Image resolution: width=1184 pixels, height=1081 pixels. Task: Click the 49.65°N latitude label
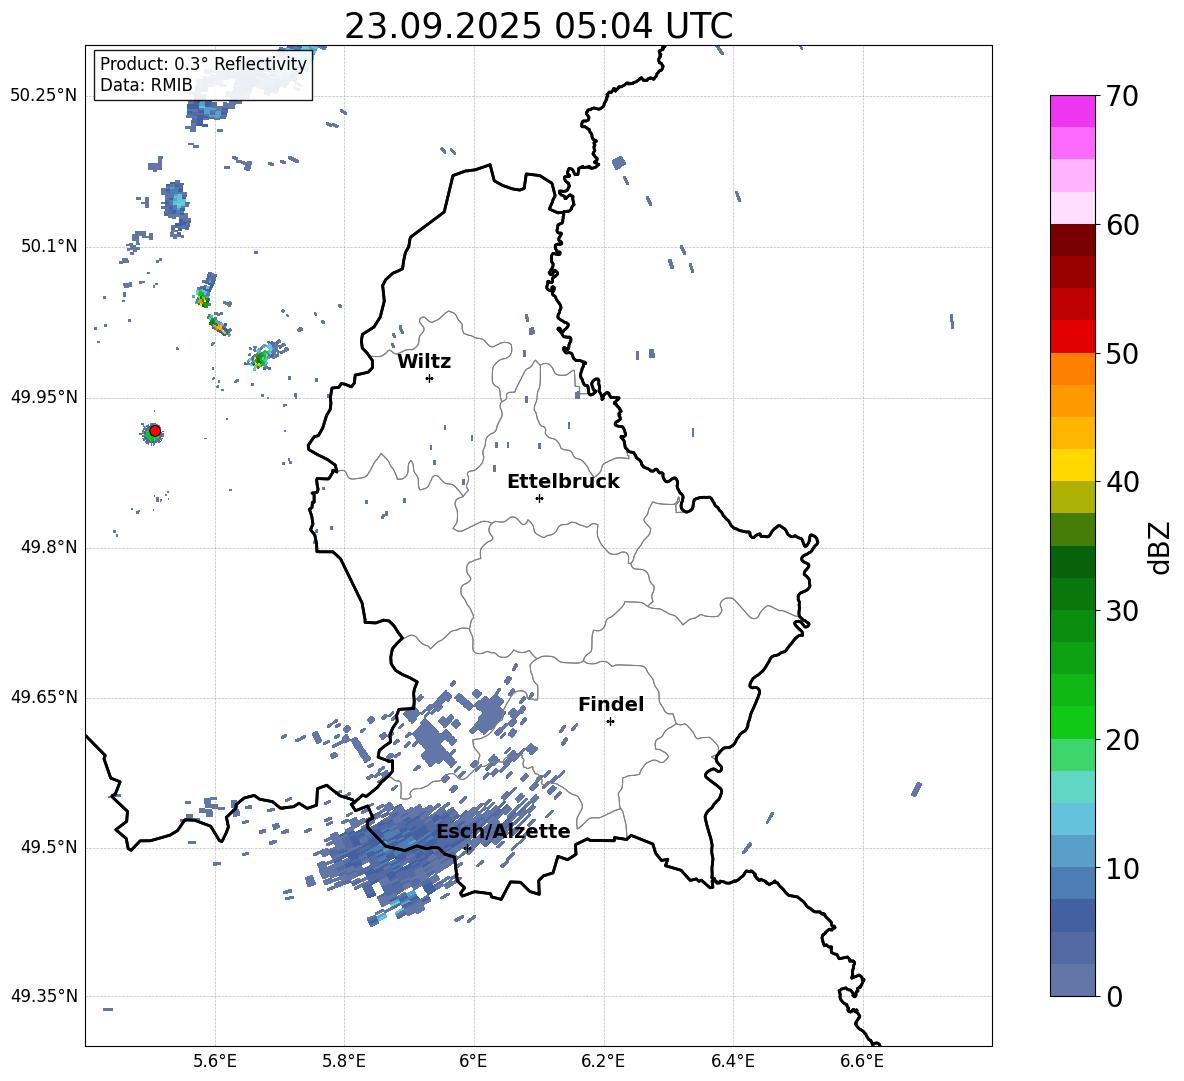click(44, 697)
